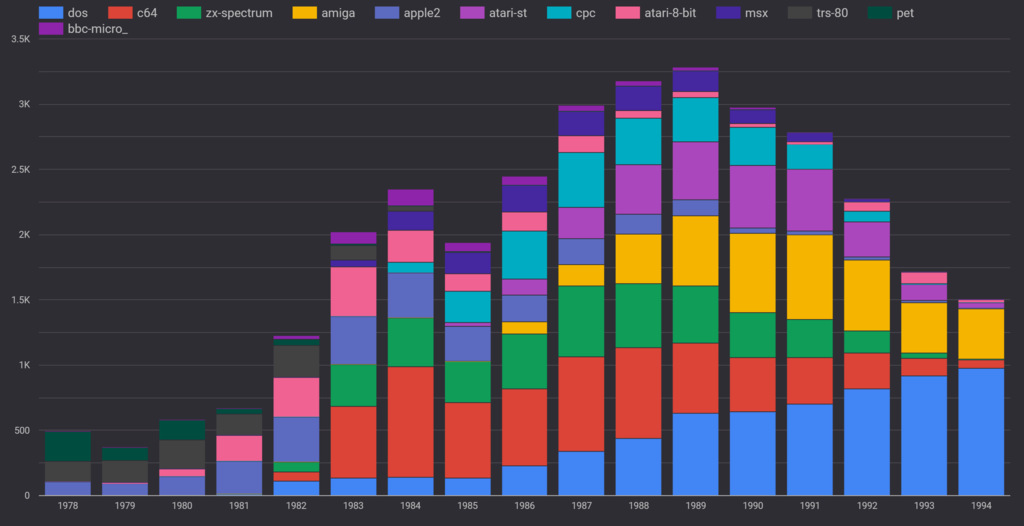Select purple atari-st segment in 1991 bar
The image size is (1024, 526).
coord(809,199)
